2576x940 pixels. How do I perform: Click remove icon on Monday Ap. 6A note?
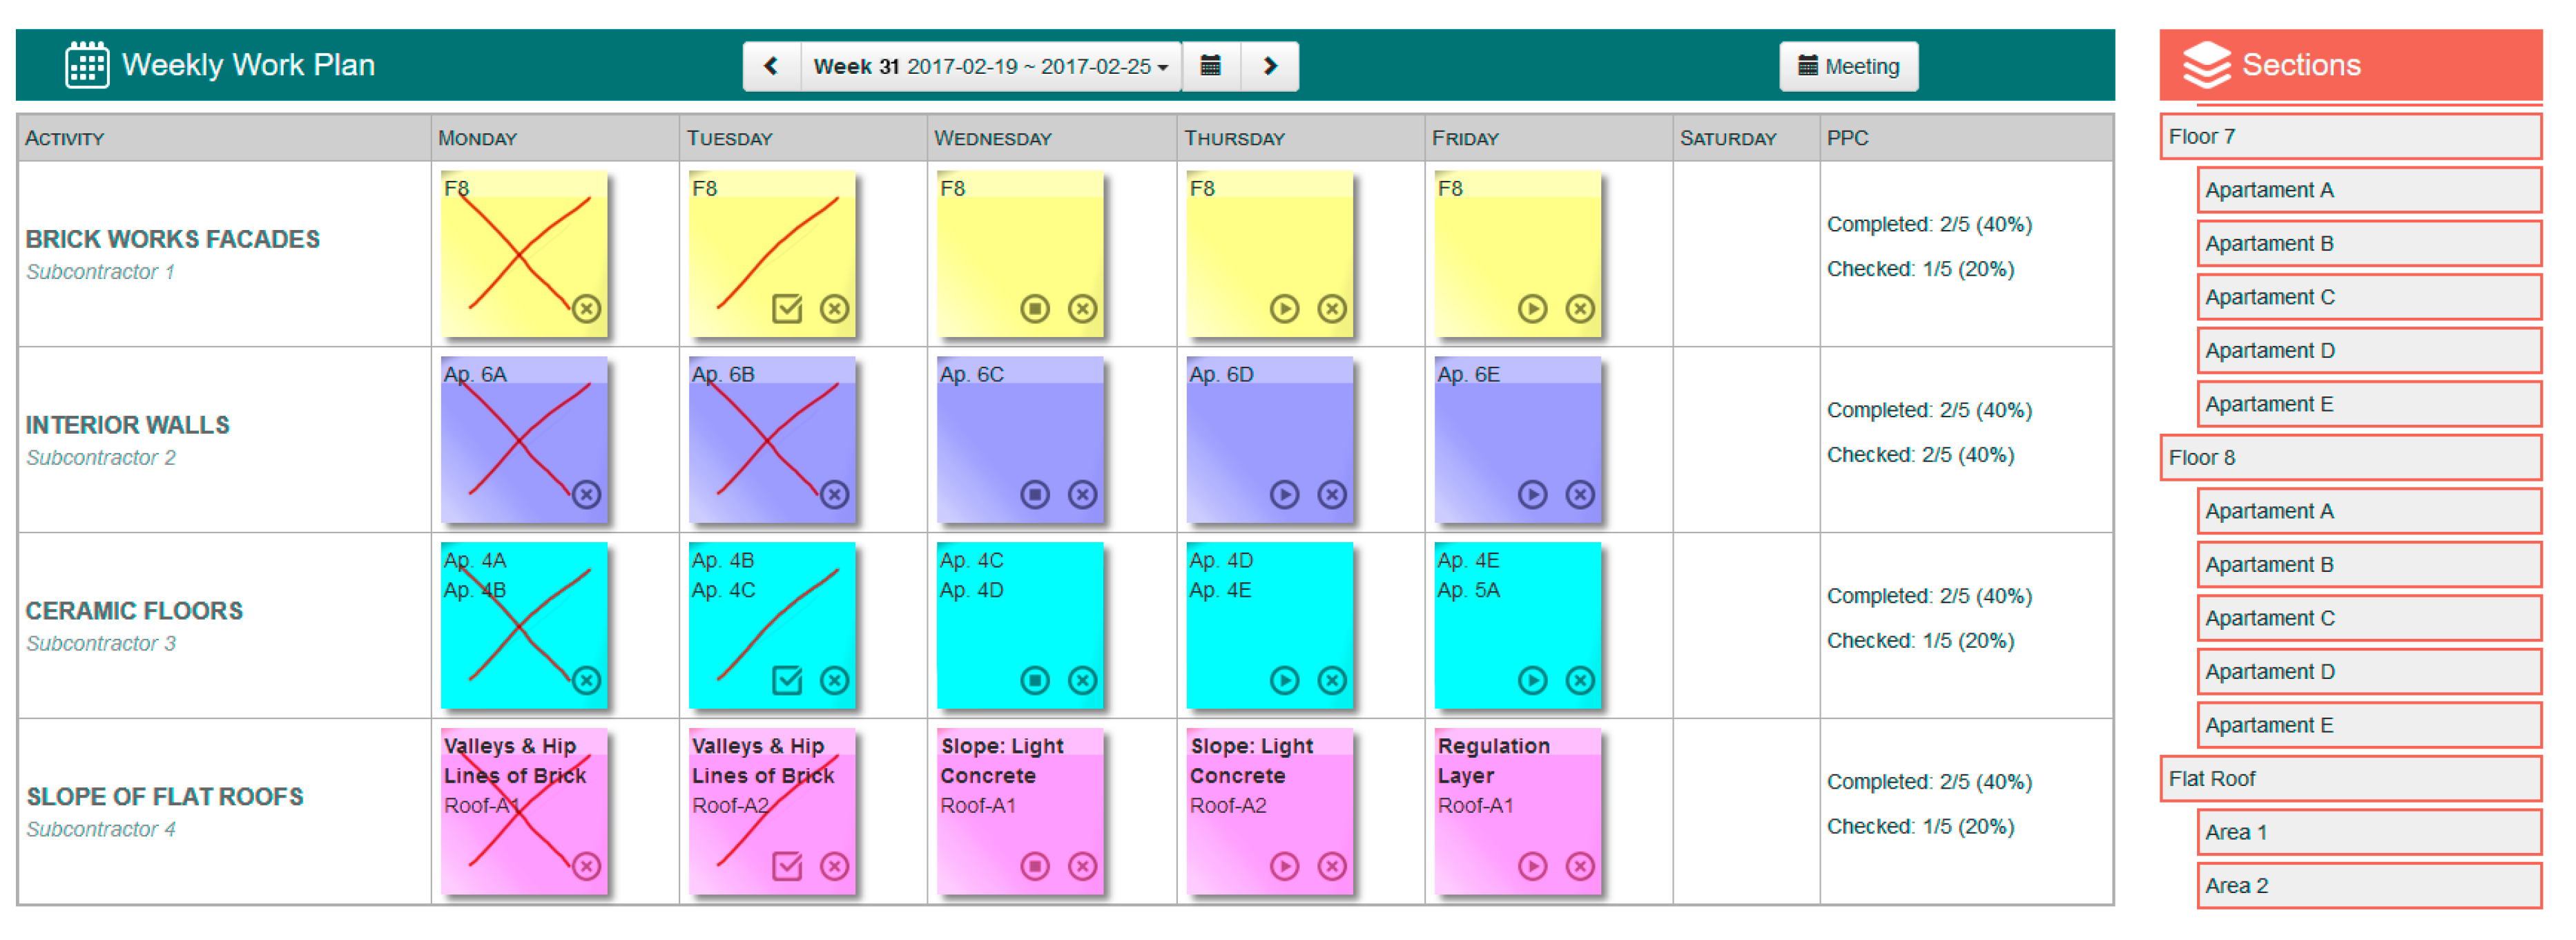point(587,495)
